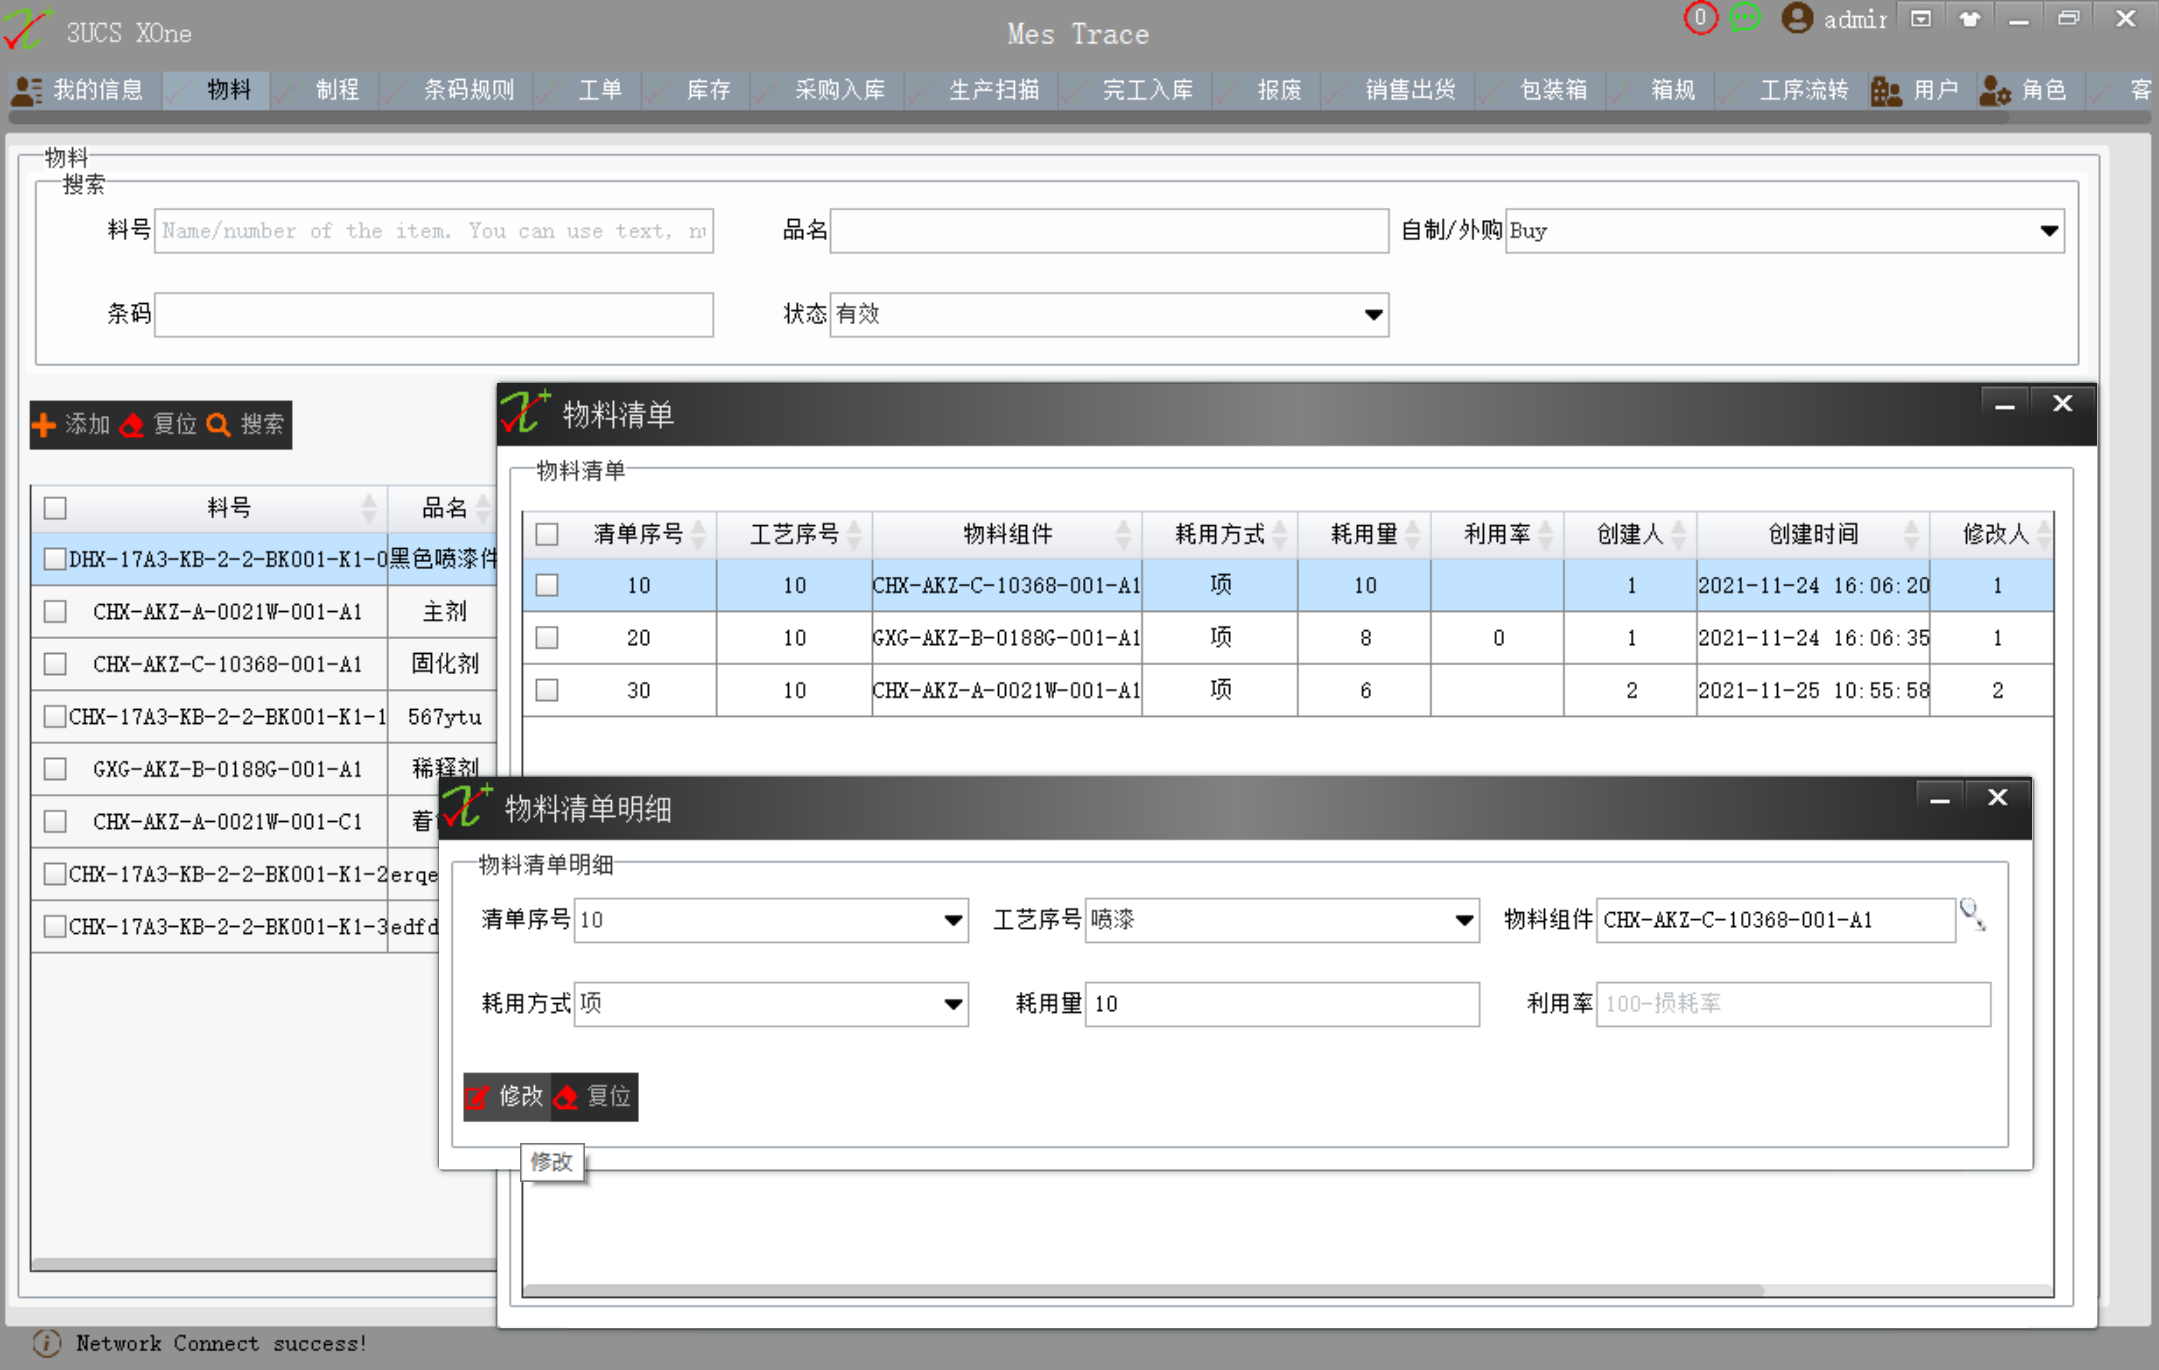The height and width of the screenshot is (1370, 2159).
Task: Open the 生产扫描 tab
Action: 992,90
